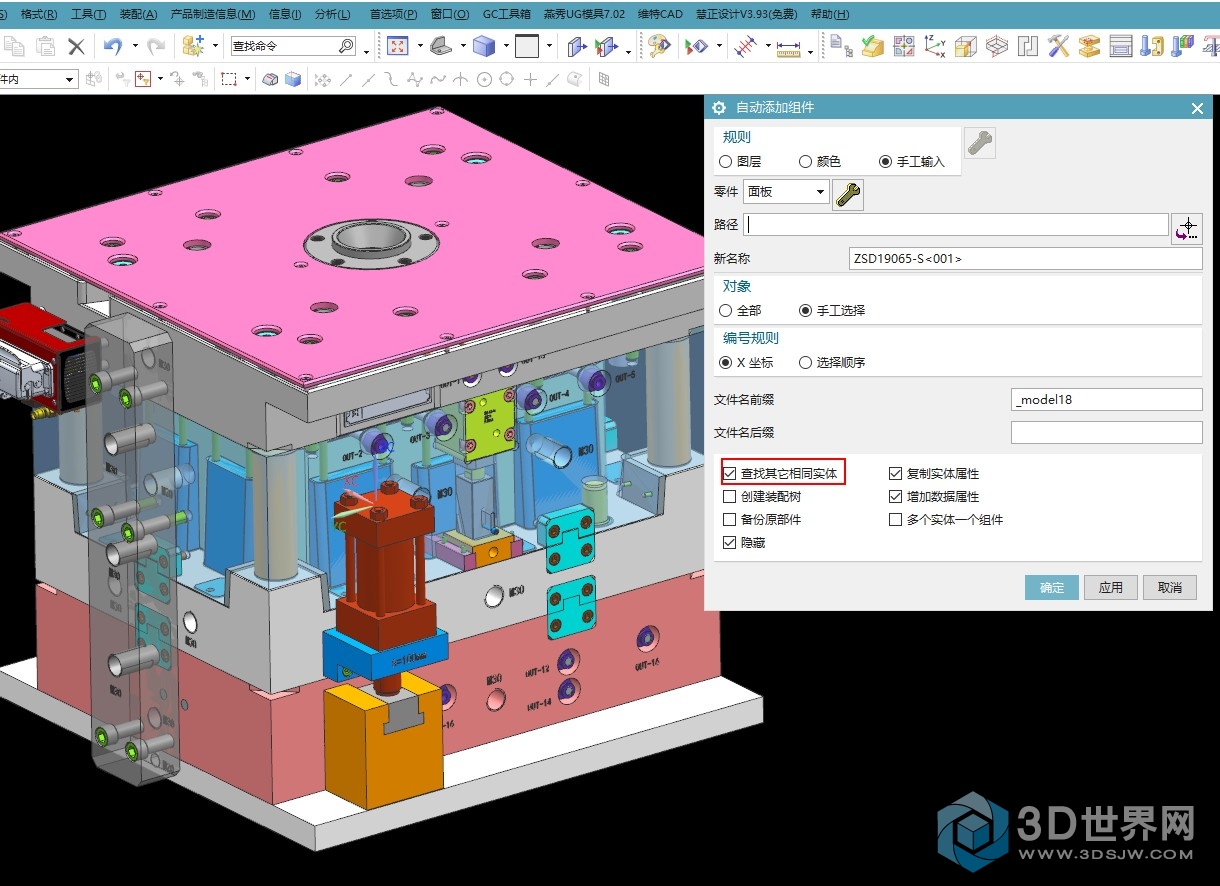Image resolution: width=1220 pixels, height=886 pixels.
Task: Open the 帮助(H) menu
Action: click(830, 14)
